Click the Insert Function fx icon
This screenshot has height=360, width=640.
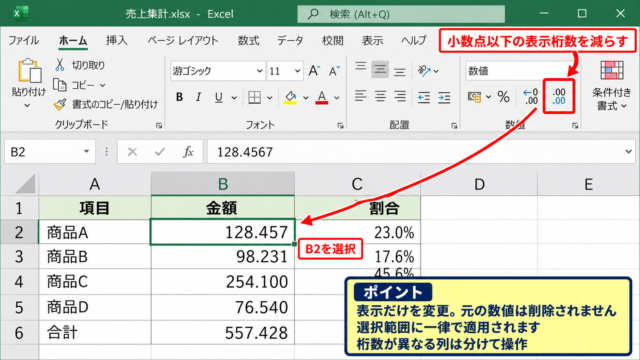(188, 152)
